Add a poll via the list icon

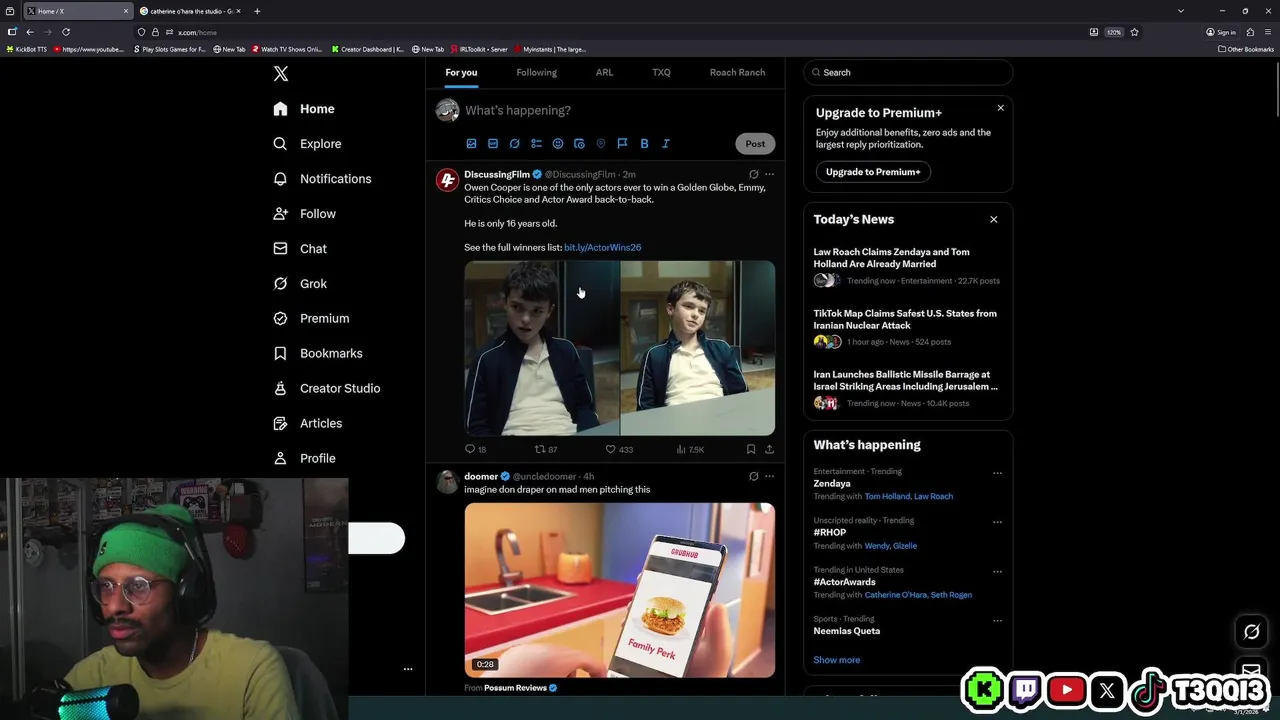point(536,144)
